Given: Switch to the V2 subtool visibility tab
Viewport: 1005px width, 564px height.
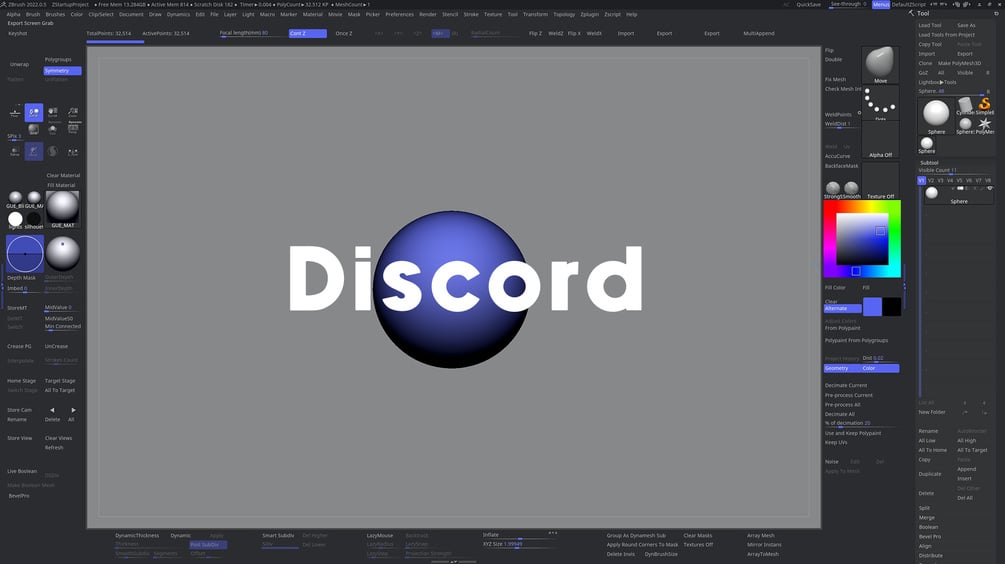Looking at the screenshot, I should point(931,181).
